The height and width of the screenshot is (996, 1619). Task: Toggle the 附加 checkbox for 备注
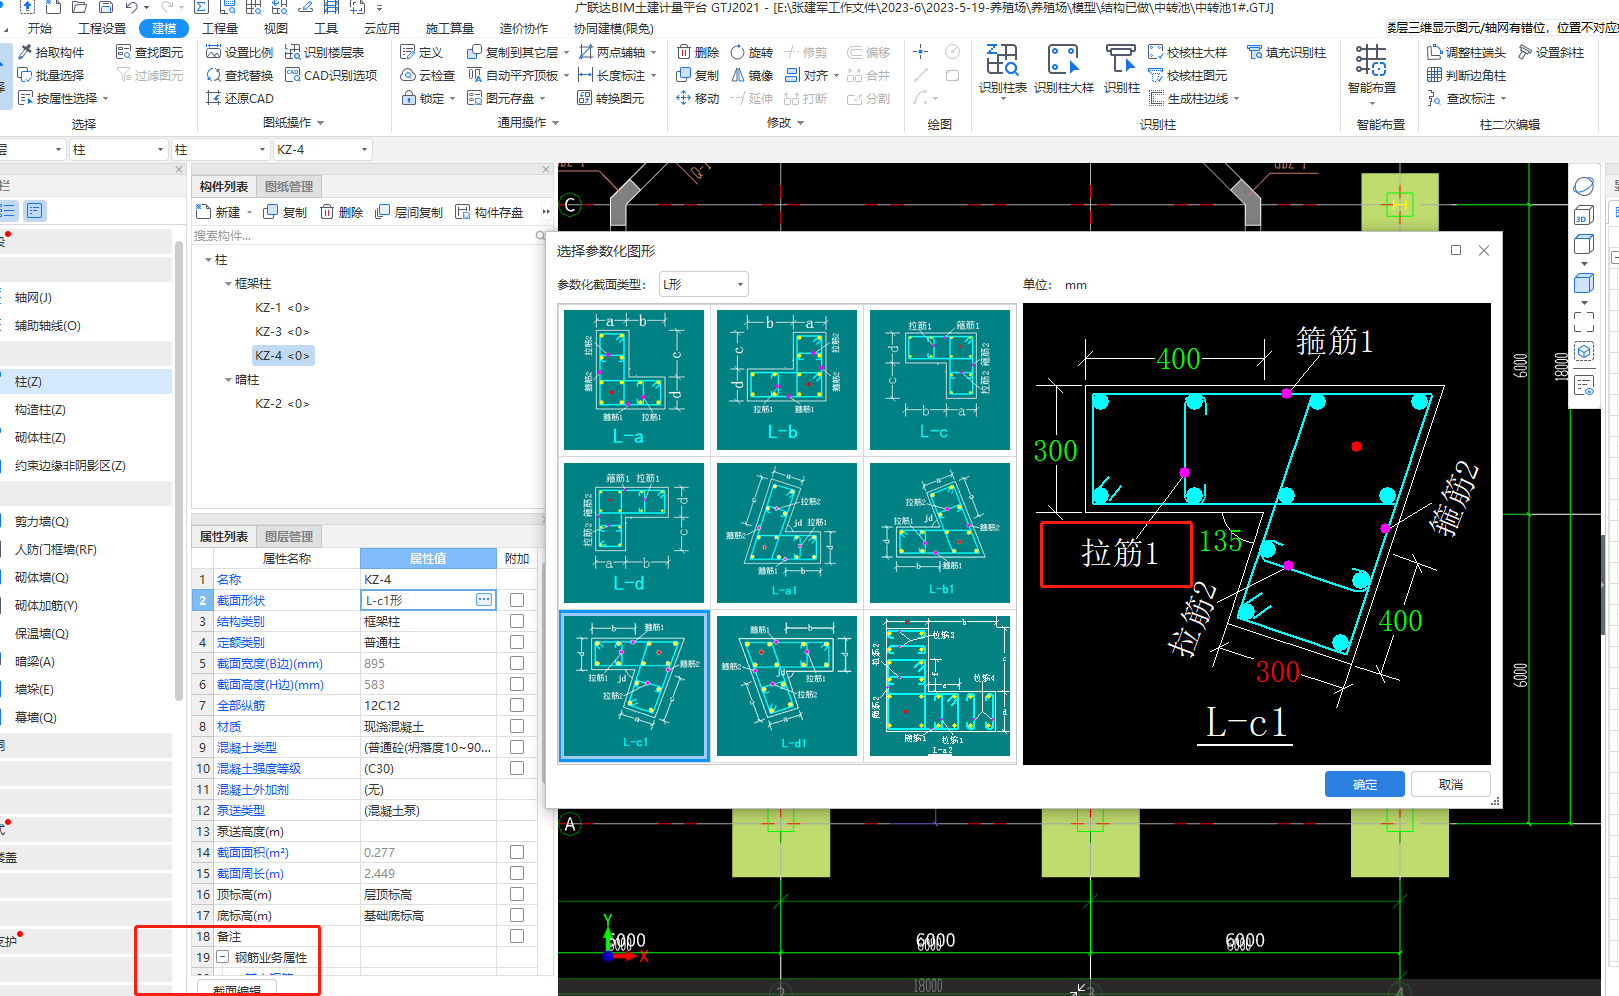point(517,936)
